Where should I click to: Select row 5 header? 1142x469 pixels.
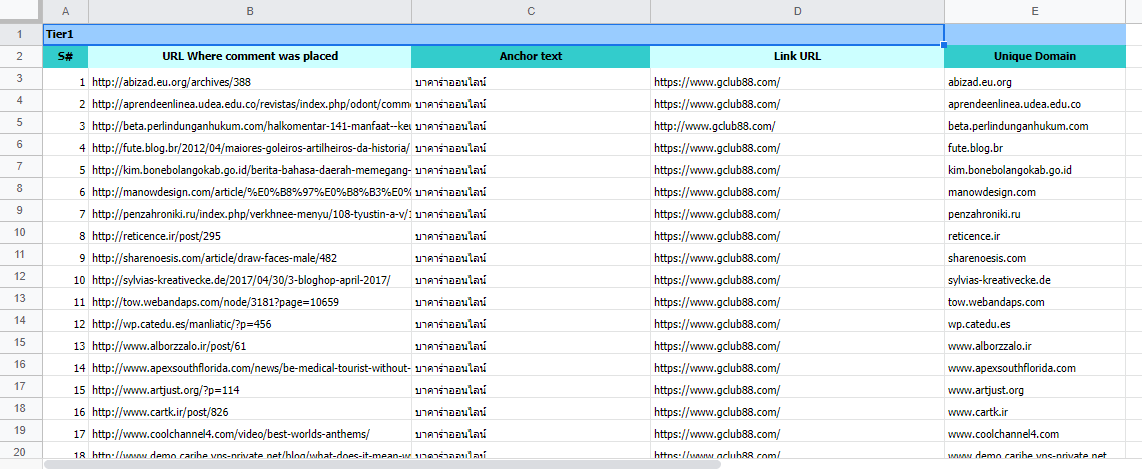[21, 126]
